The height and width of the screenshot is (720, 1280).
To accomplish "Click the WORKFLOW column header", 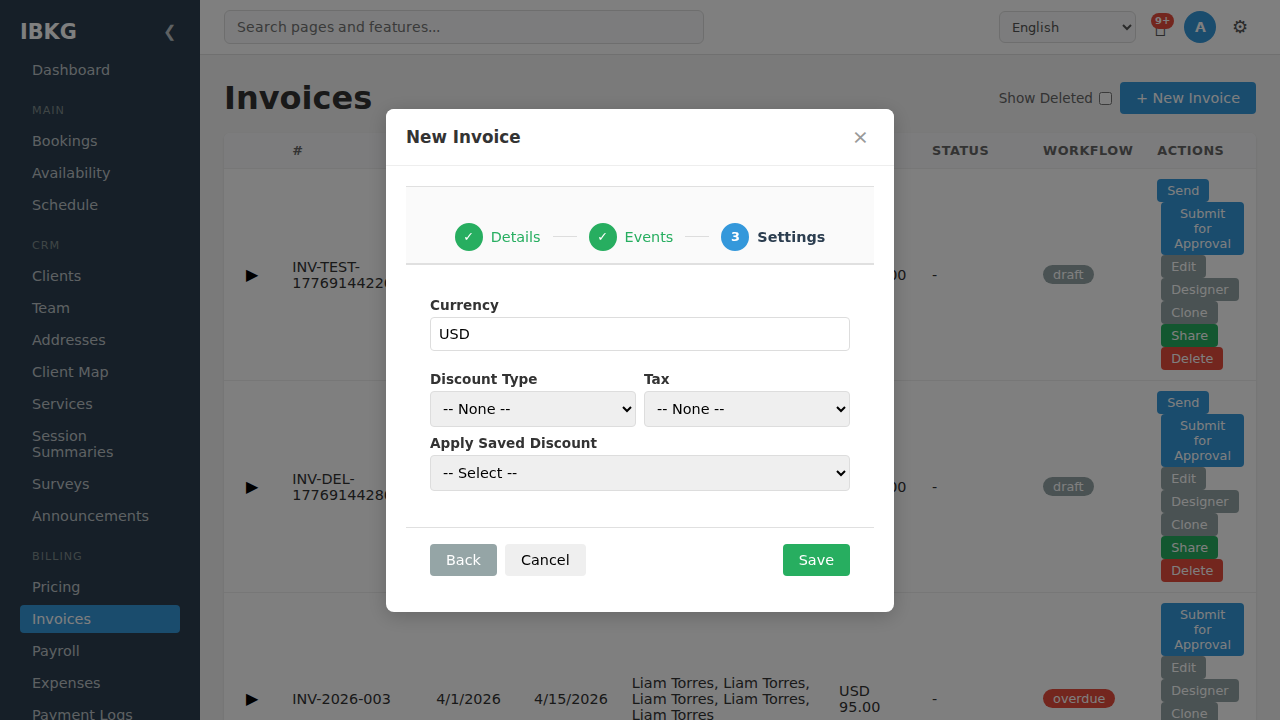I will [x=1088, y=151].
